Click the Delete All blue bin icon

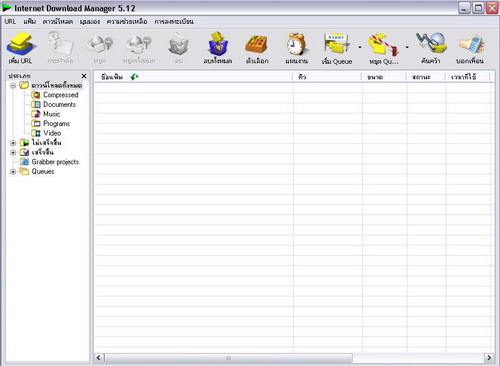pos(218,44)
